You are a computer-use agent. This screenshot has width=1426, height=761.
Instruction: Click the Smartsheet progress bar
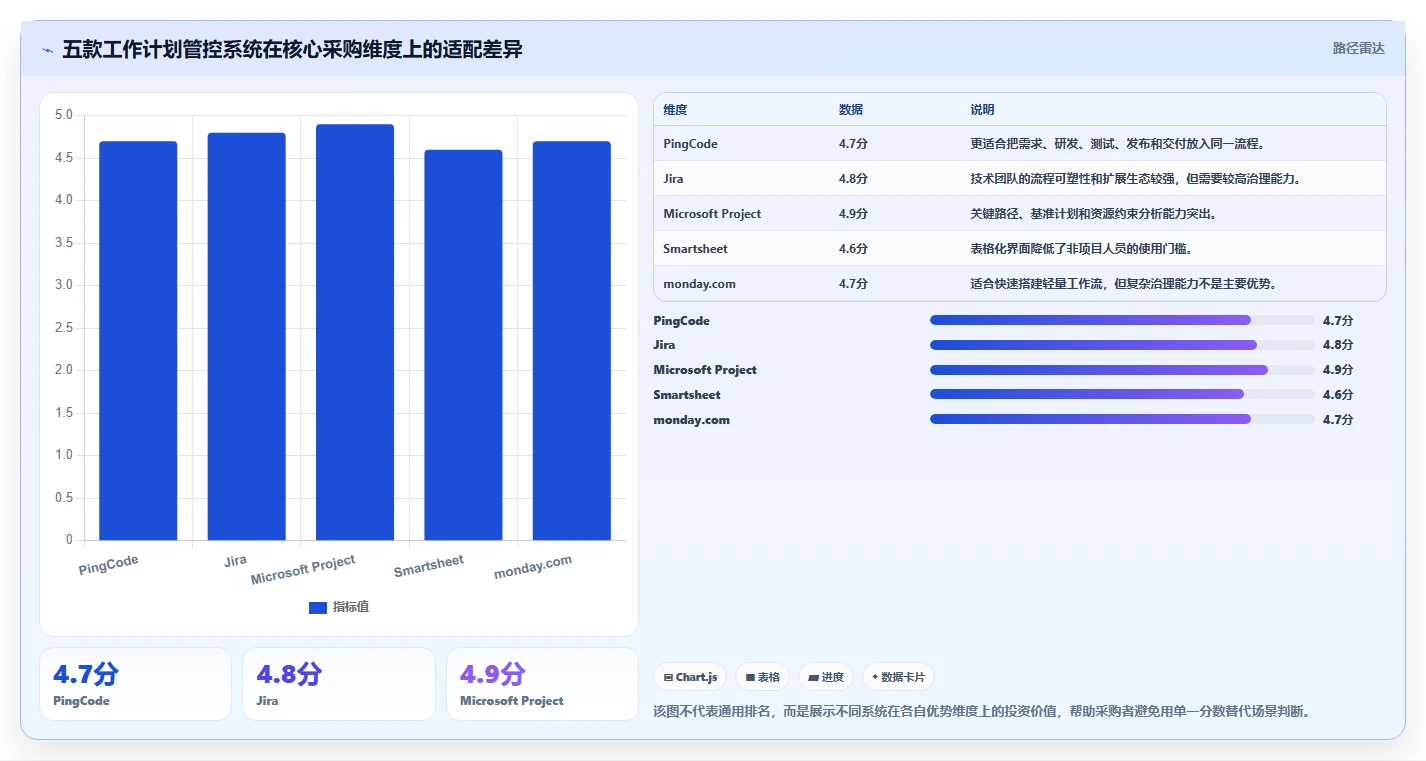(1122, 395)
